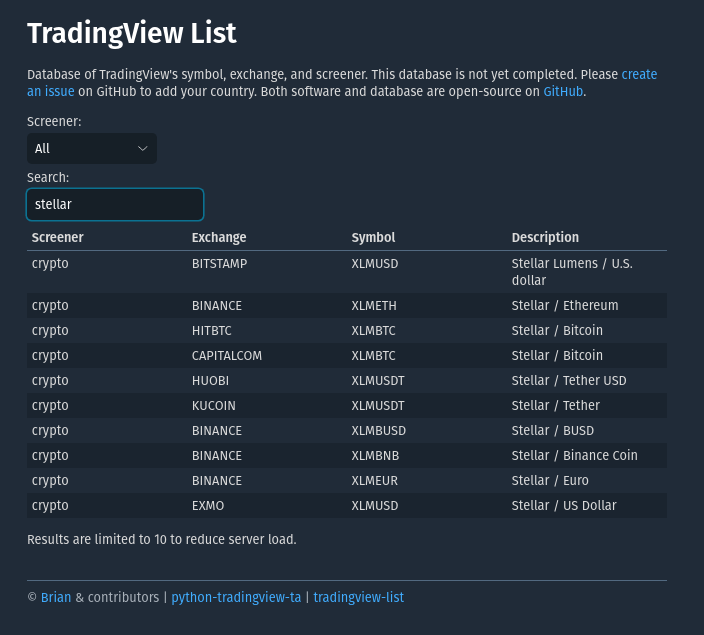704x635 pixels.
Task: Select the XLMEUR symbol cell
Action: point(375,481)
